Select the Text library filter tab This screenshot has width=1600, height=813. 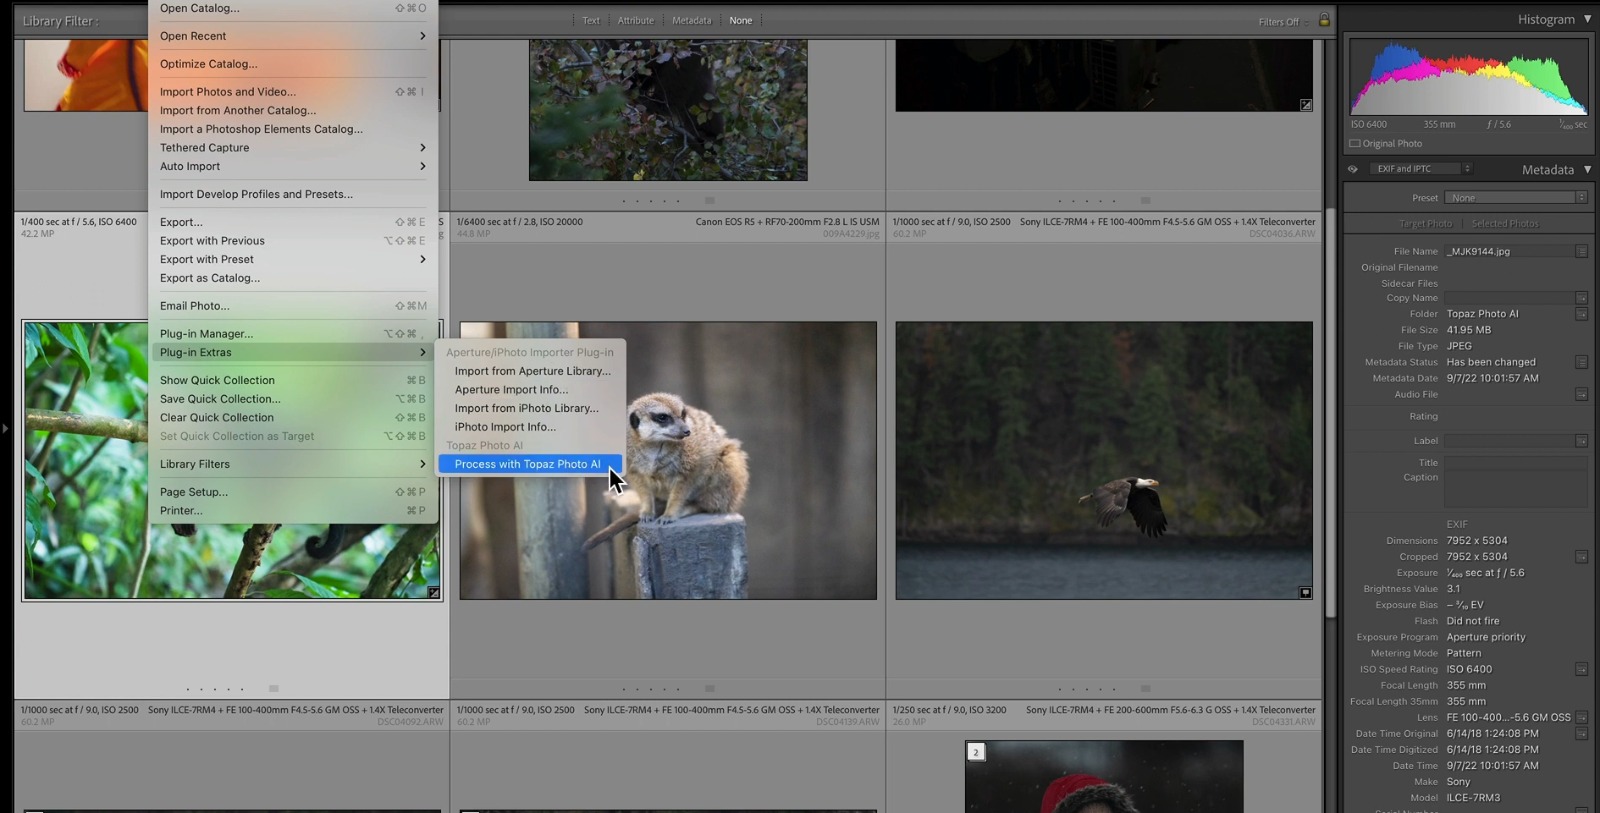point(591,20)
